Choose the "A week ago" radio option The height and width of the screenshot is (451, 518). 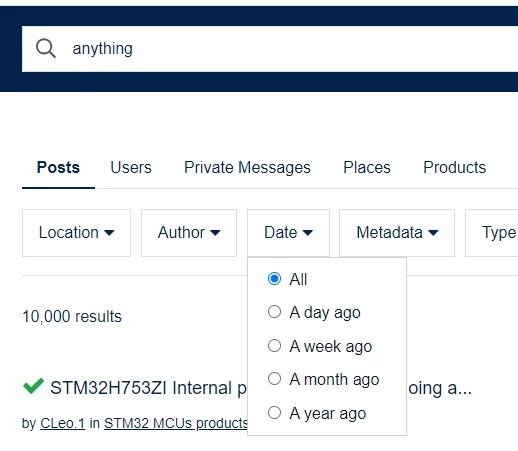pyautogui.click(x=274, y=346)
